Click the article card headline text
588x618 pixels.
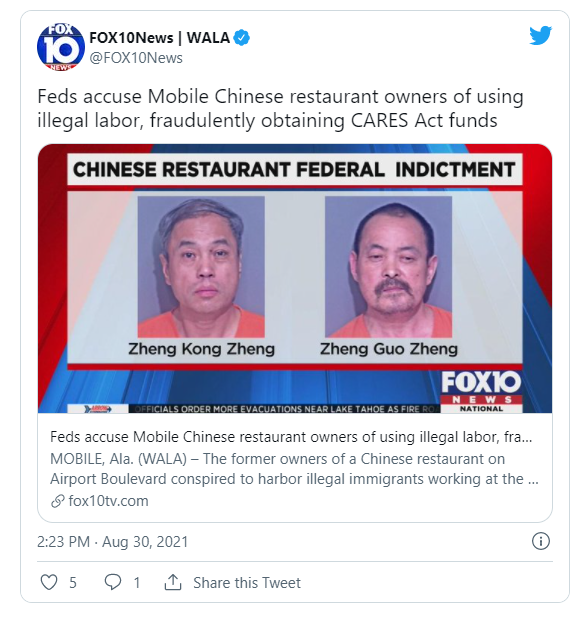click(x=291, y=437)
